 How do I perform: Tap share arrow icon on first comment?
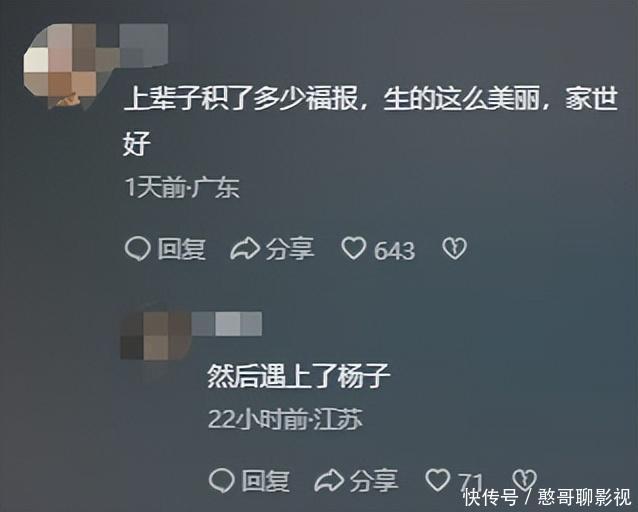[x=245, y=249]
